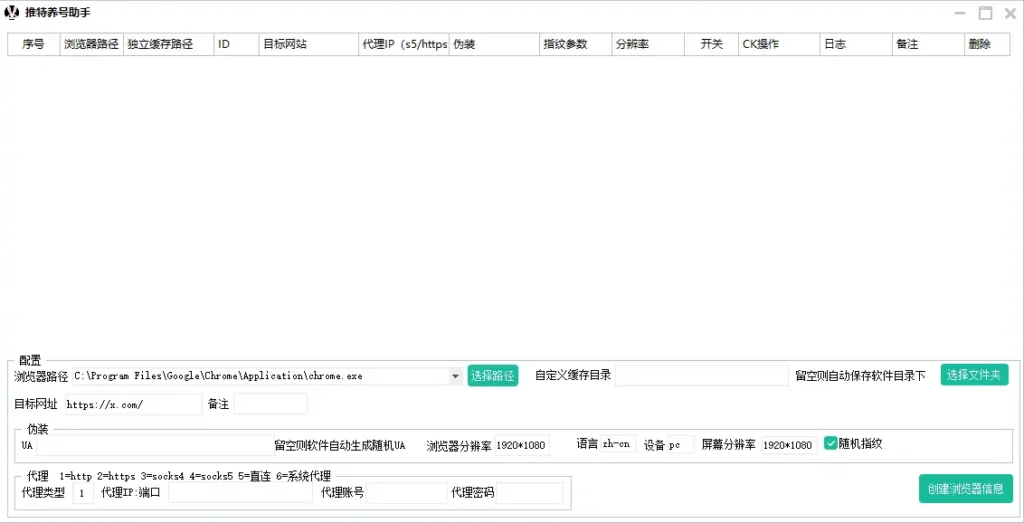Click the 目标网站 column header
The image size is (1024, 523).
(x=308, y=44)
